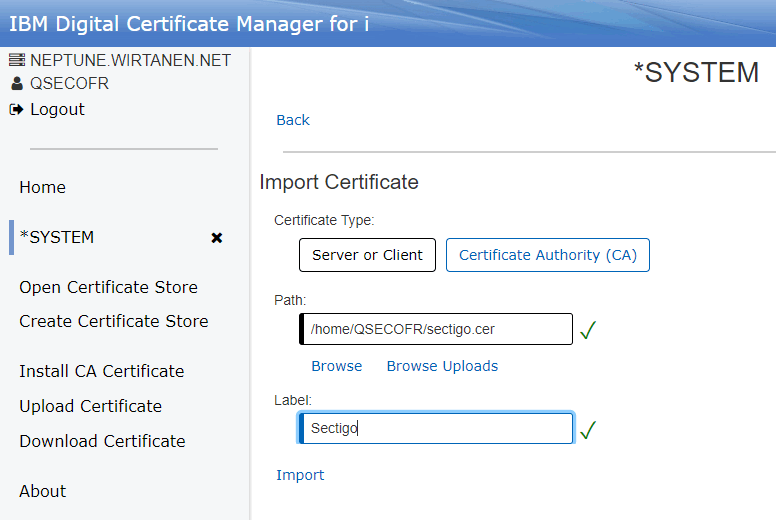
Task: Open Download Certificate in the sidebar
Action: [x=102, y=441]
